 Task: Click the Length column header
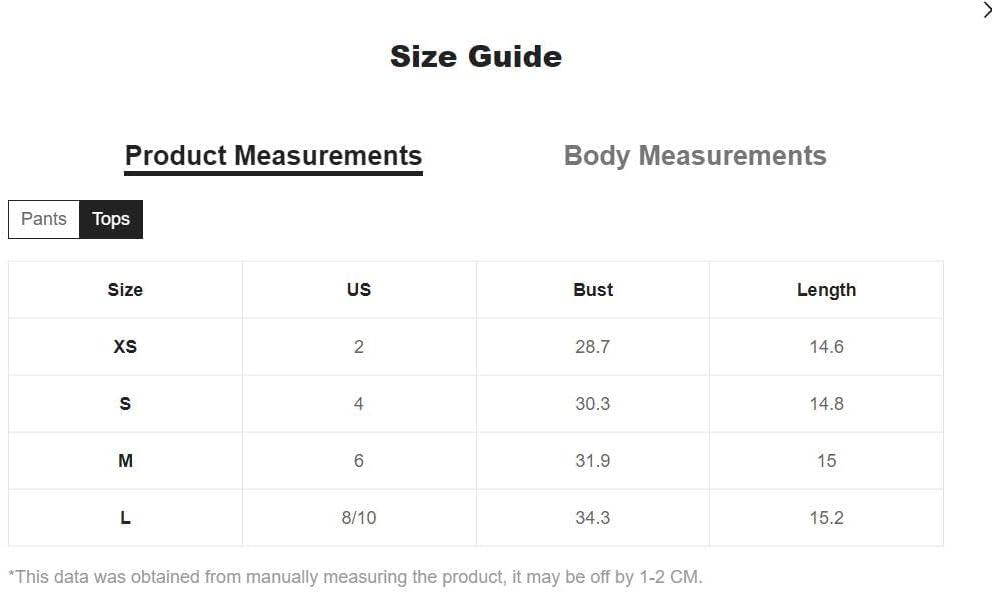click(826, 290)
